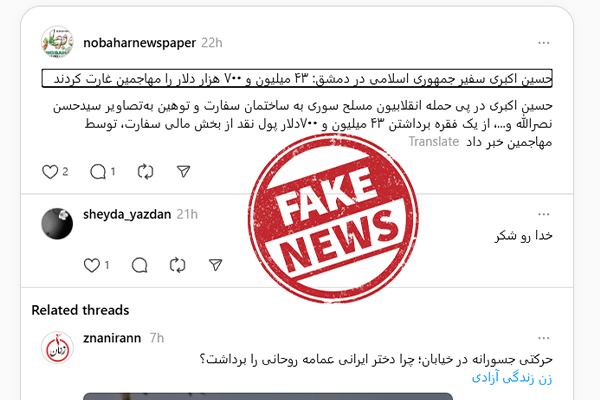This screenshot has height=400, width=600.
Task: Reply to sheyda_yazdan's comment
Action: [x=140, y=265]
